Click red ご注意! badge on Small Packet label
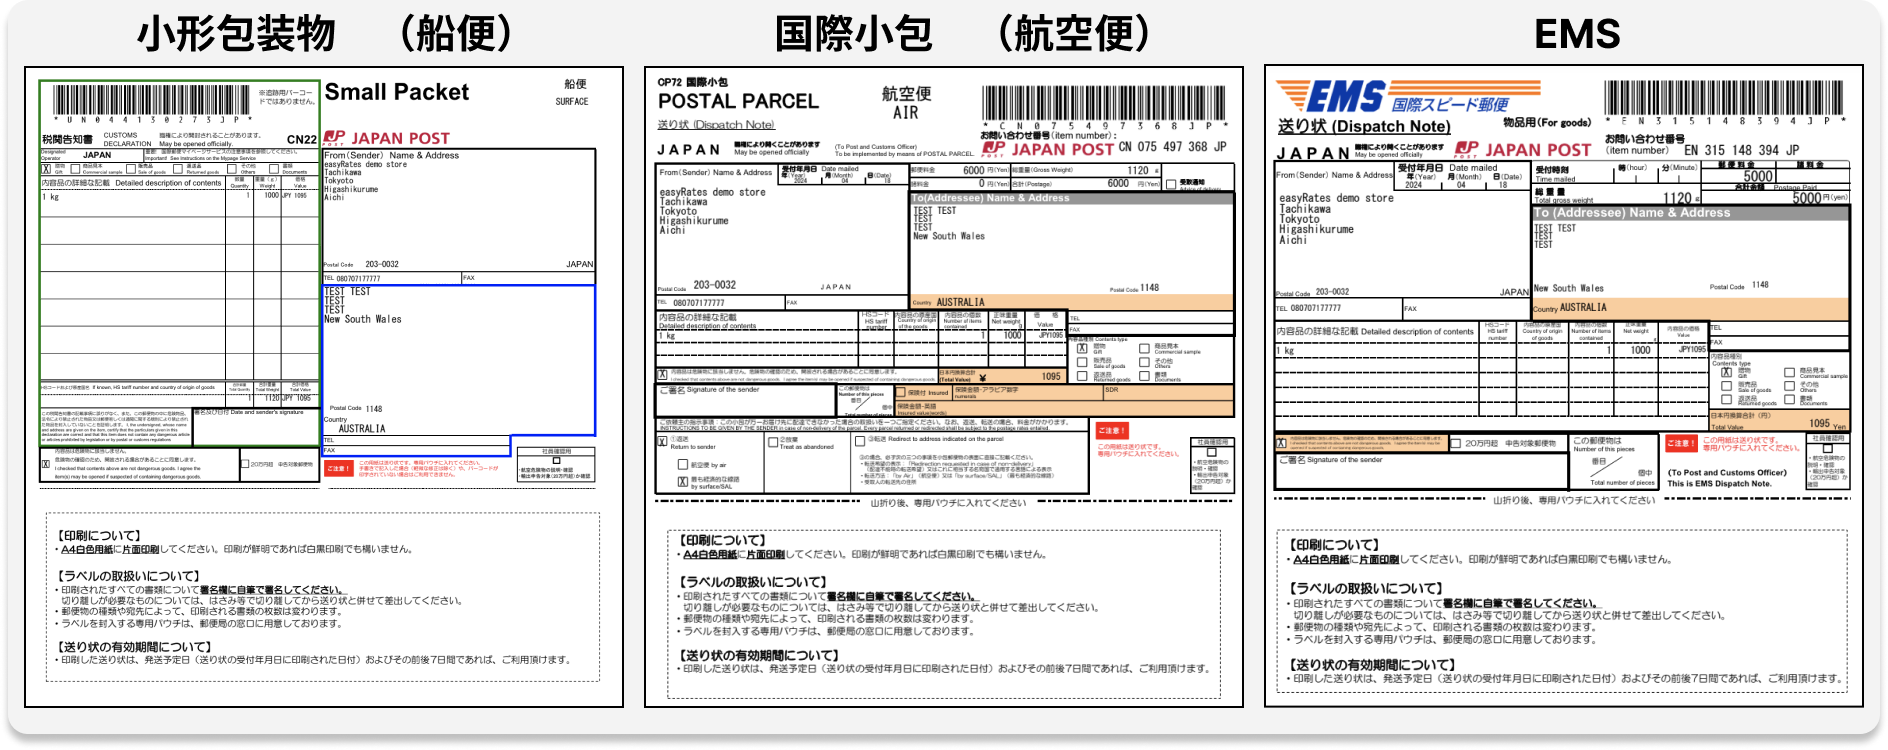Image resolution: width=1888 pixels, height=750 pixels. [339, 467]
